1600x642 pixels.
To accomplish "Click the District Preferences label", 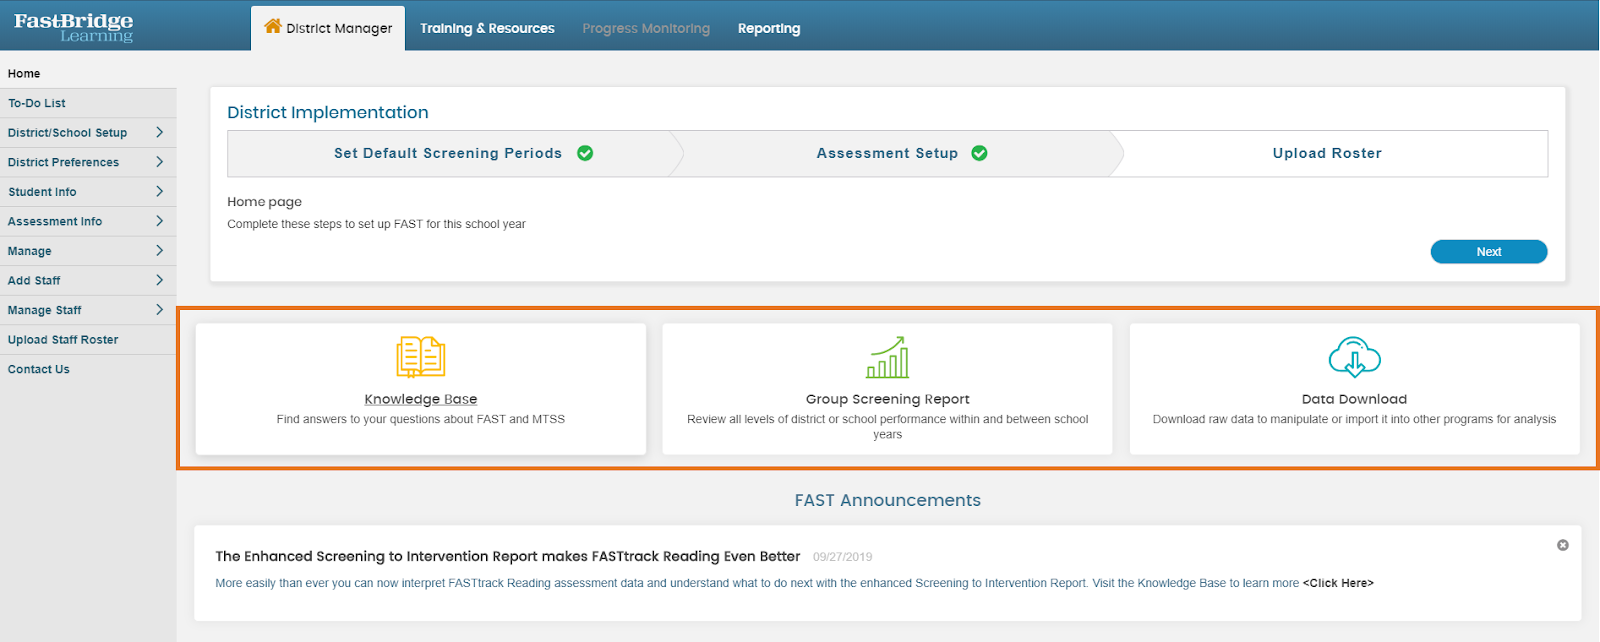I will (x=63, y=162).
